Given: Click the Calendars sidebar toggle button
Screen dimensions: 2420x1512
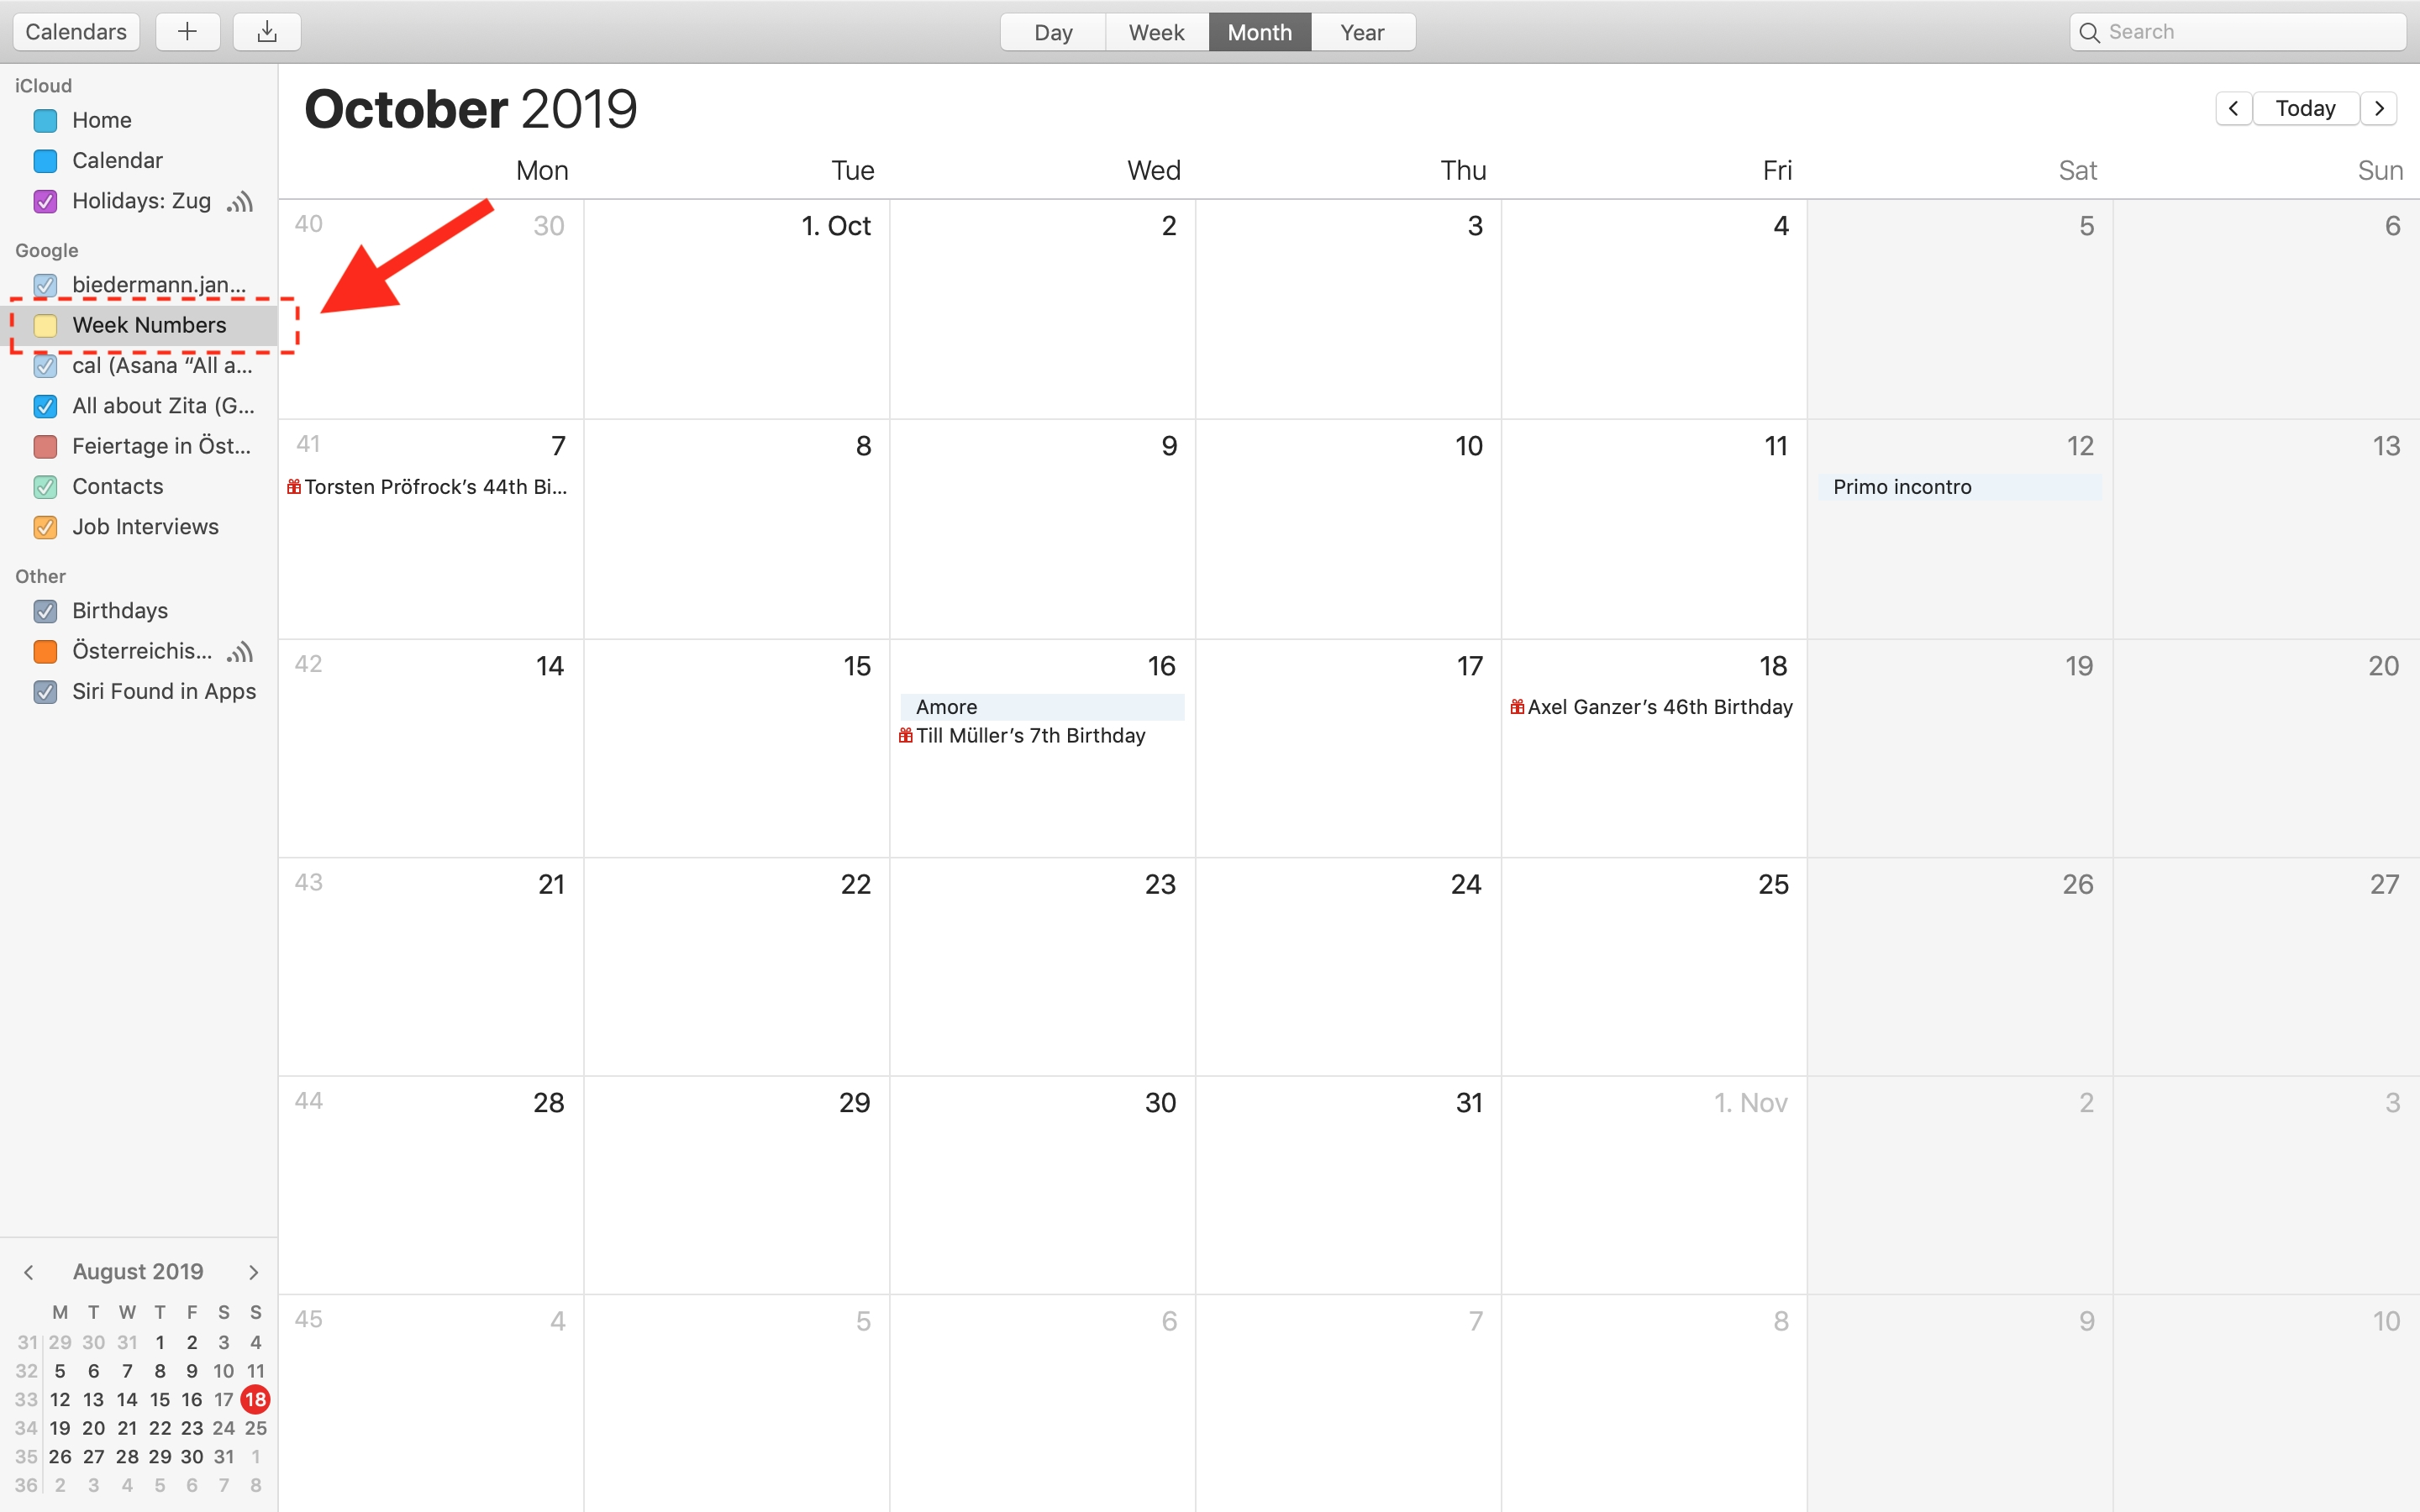Looking at the screenshot, I should point(75,31).
